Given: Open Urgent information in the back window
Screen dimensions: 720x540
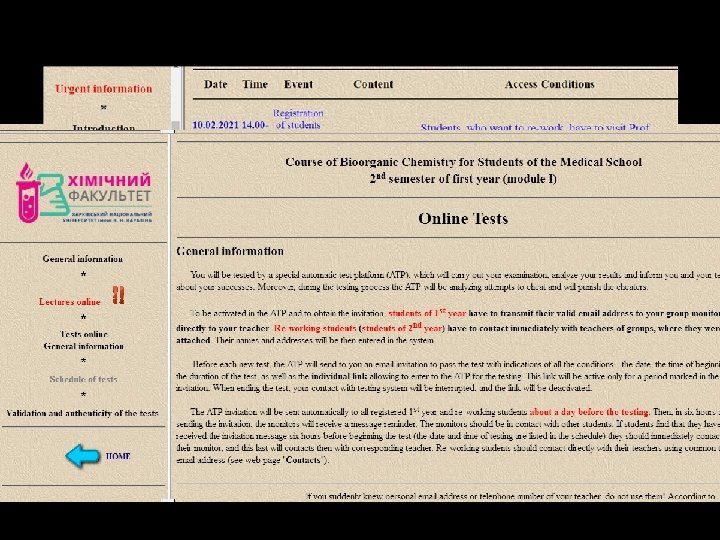Looking at the screenshot, I should tap(104, 89).
